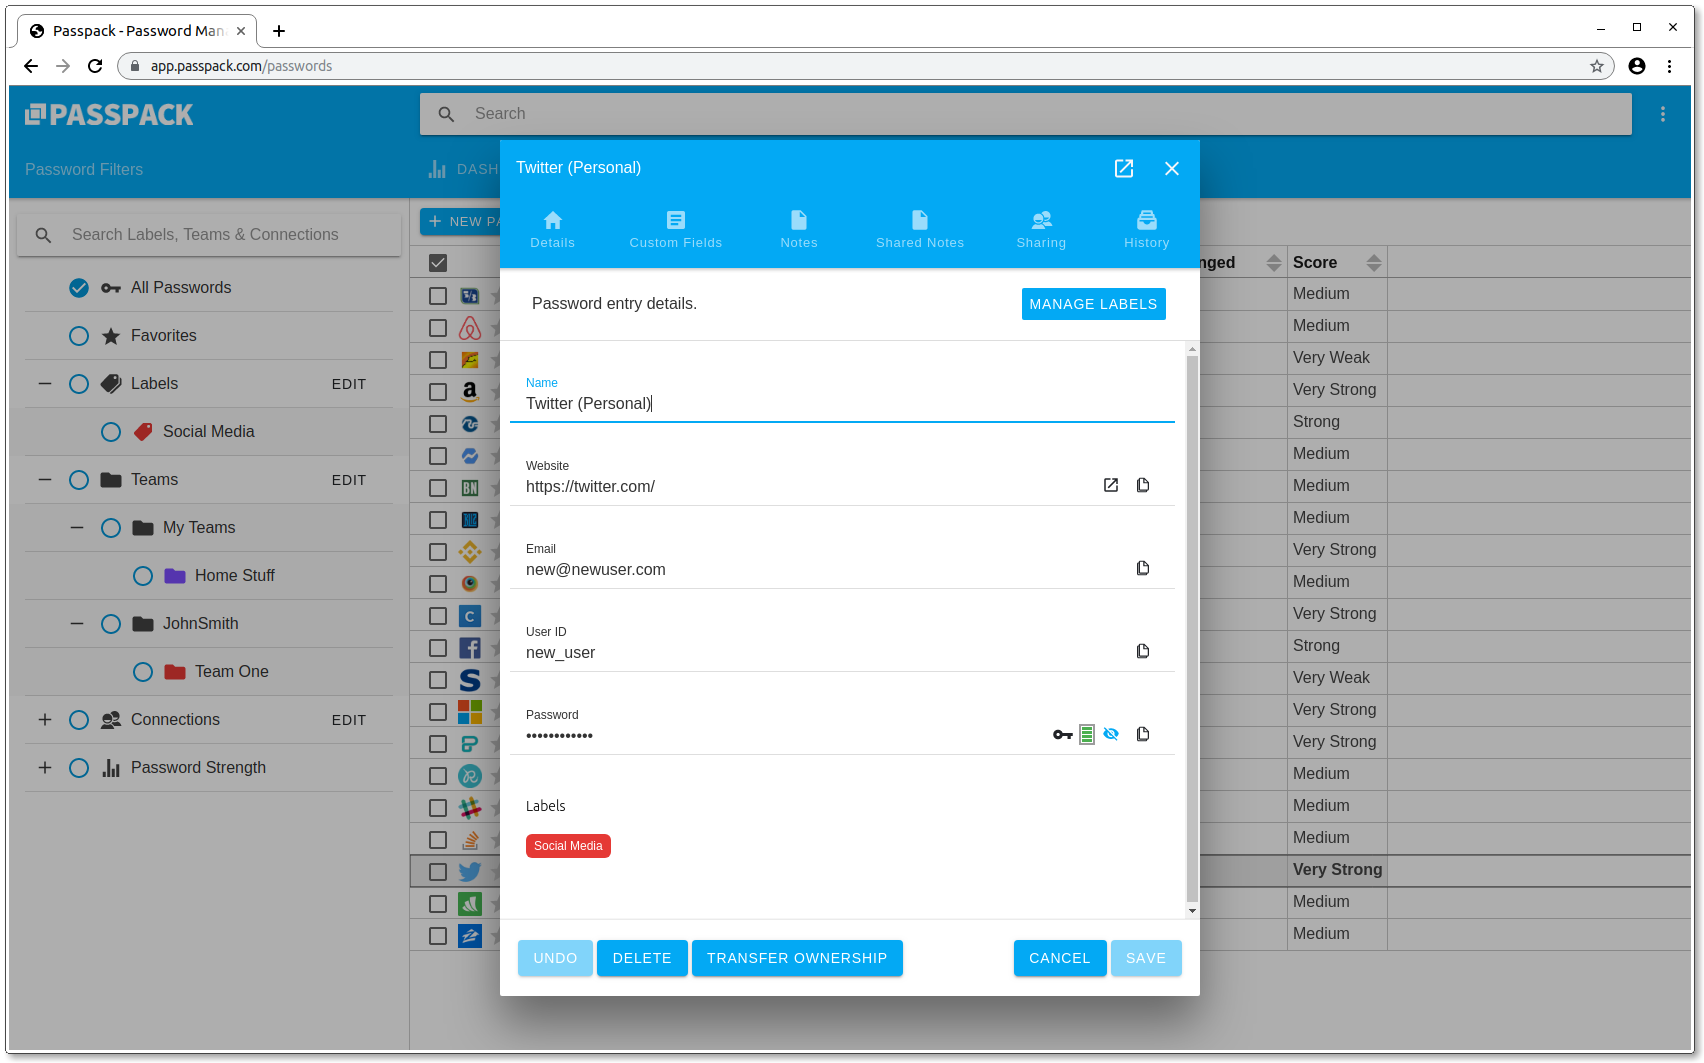Click the key icon beside All Passwords
This screenshot has height=1063, width=1704.
pyautogui.click(x=111, y=288)
